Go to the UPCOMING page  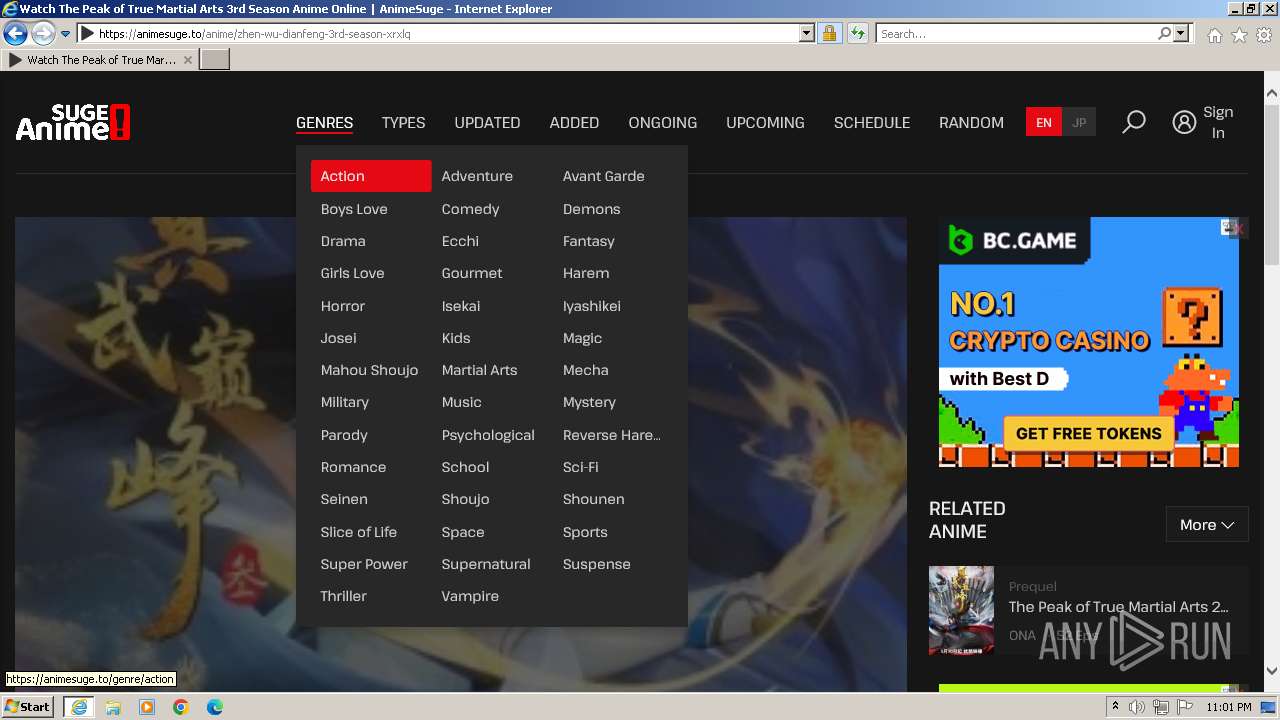coord(765,122)
